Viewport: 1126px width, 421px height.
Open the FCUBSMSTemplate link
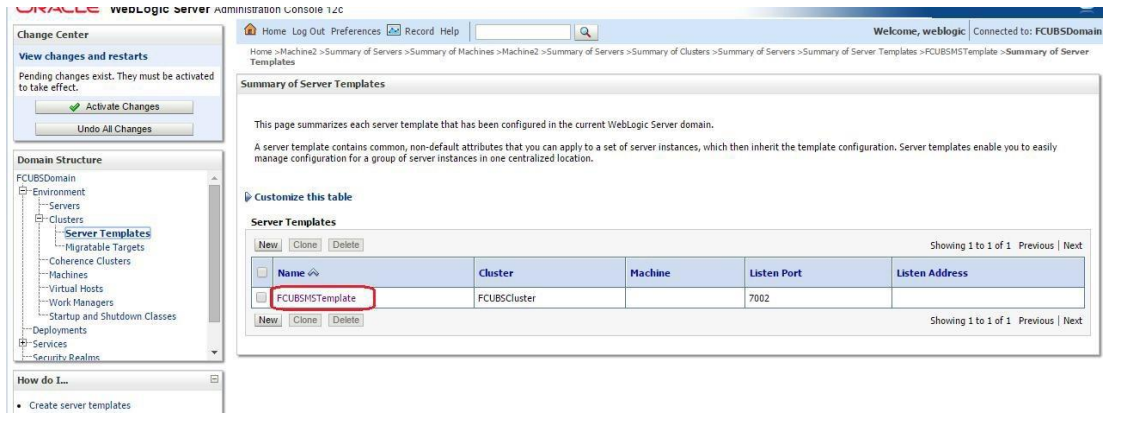pyautogui.click(x=317, y=297)
